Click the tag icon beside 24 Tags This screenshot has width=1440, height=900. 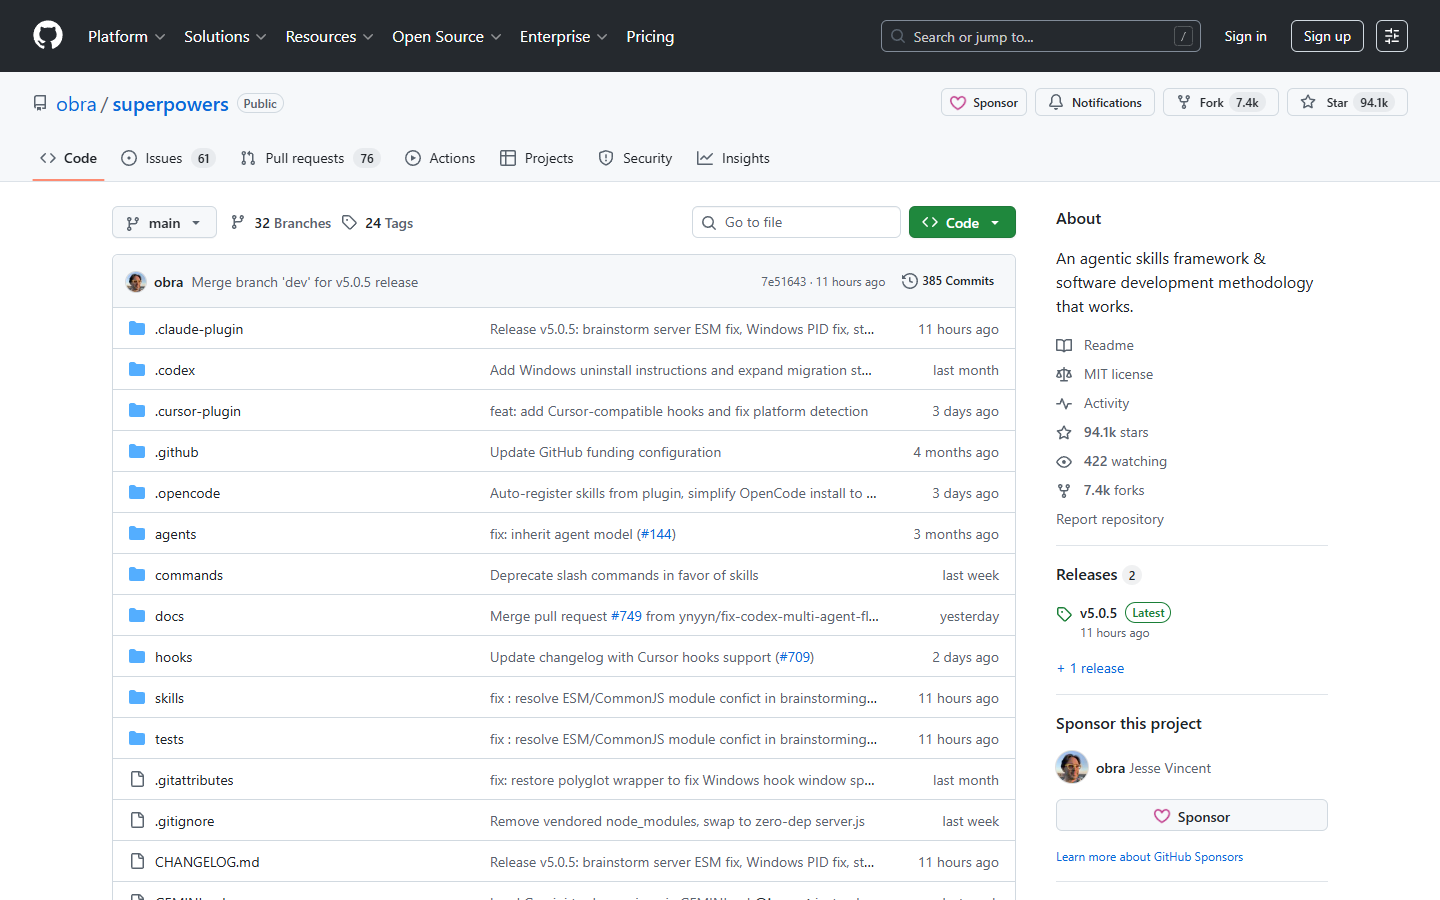click(350, 222)
